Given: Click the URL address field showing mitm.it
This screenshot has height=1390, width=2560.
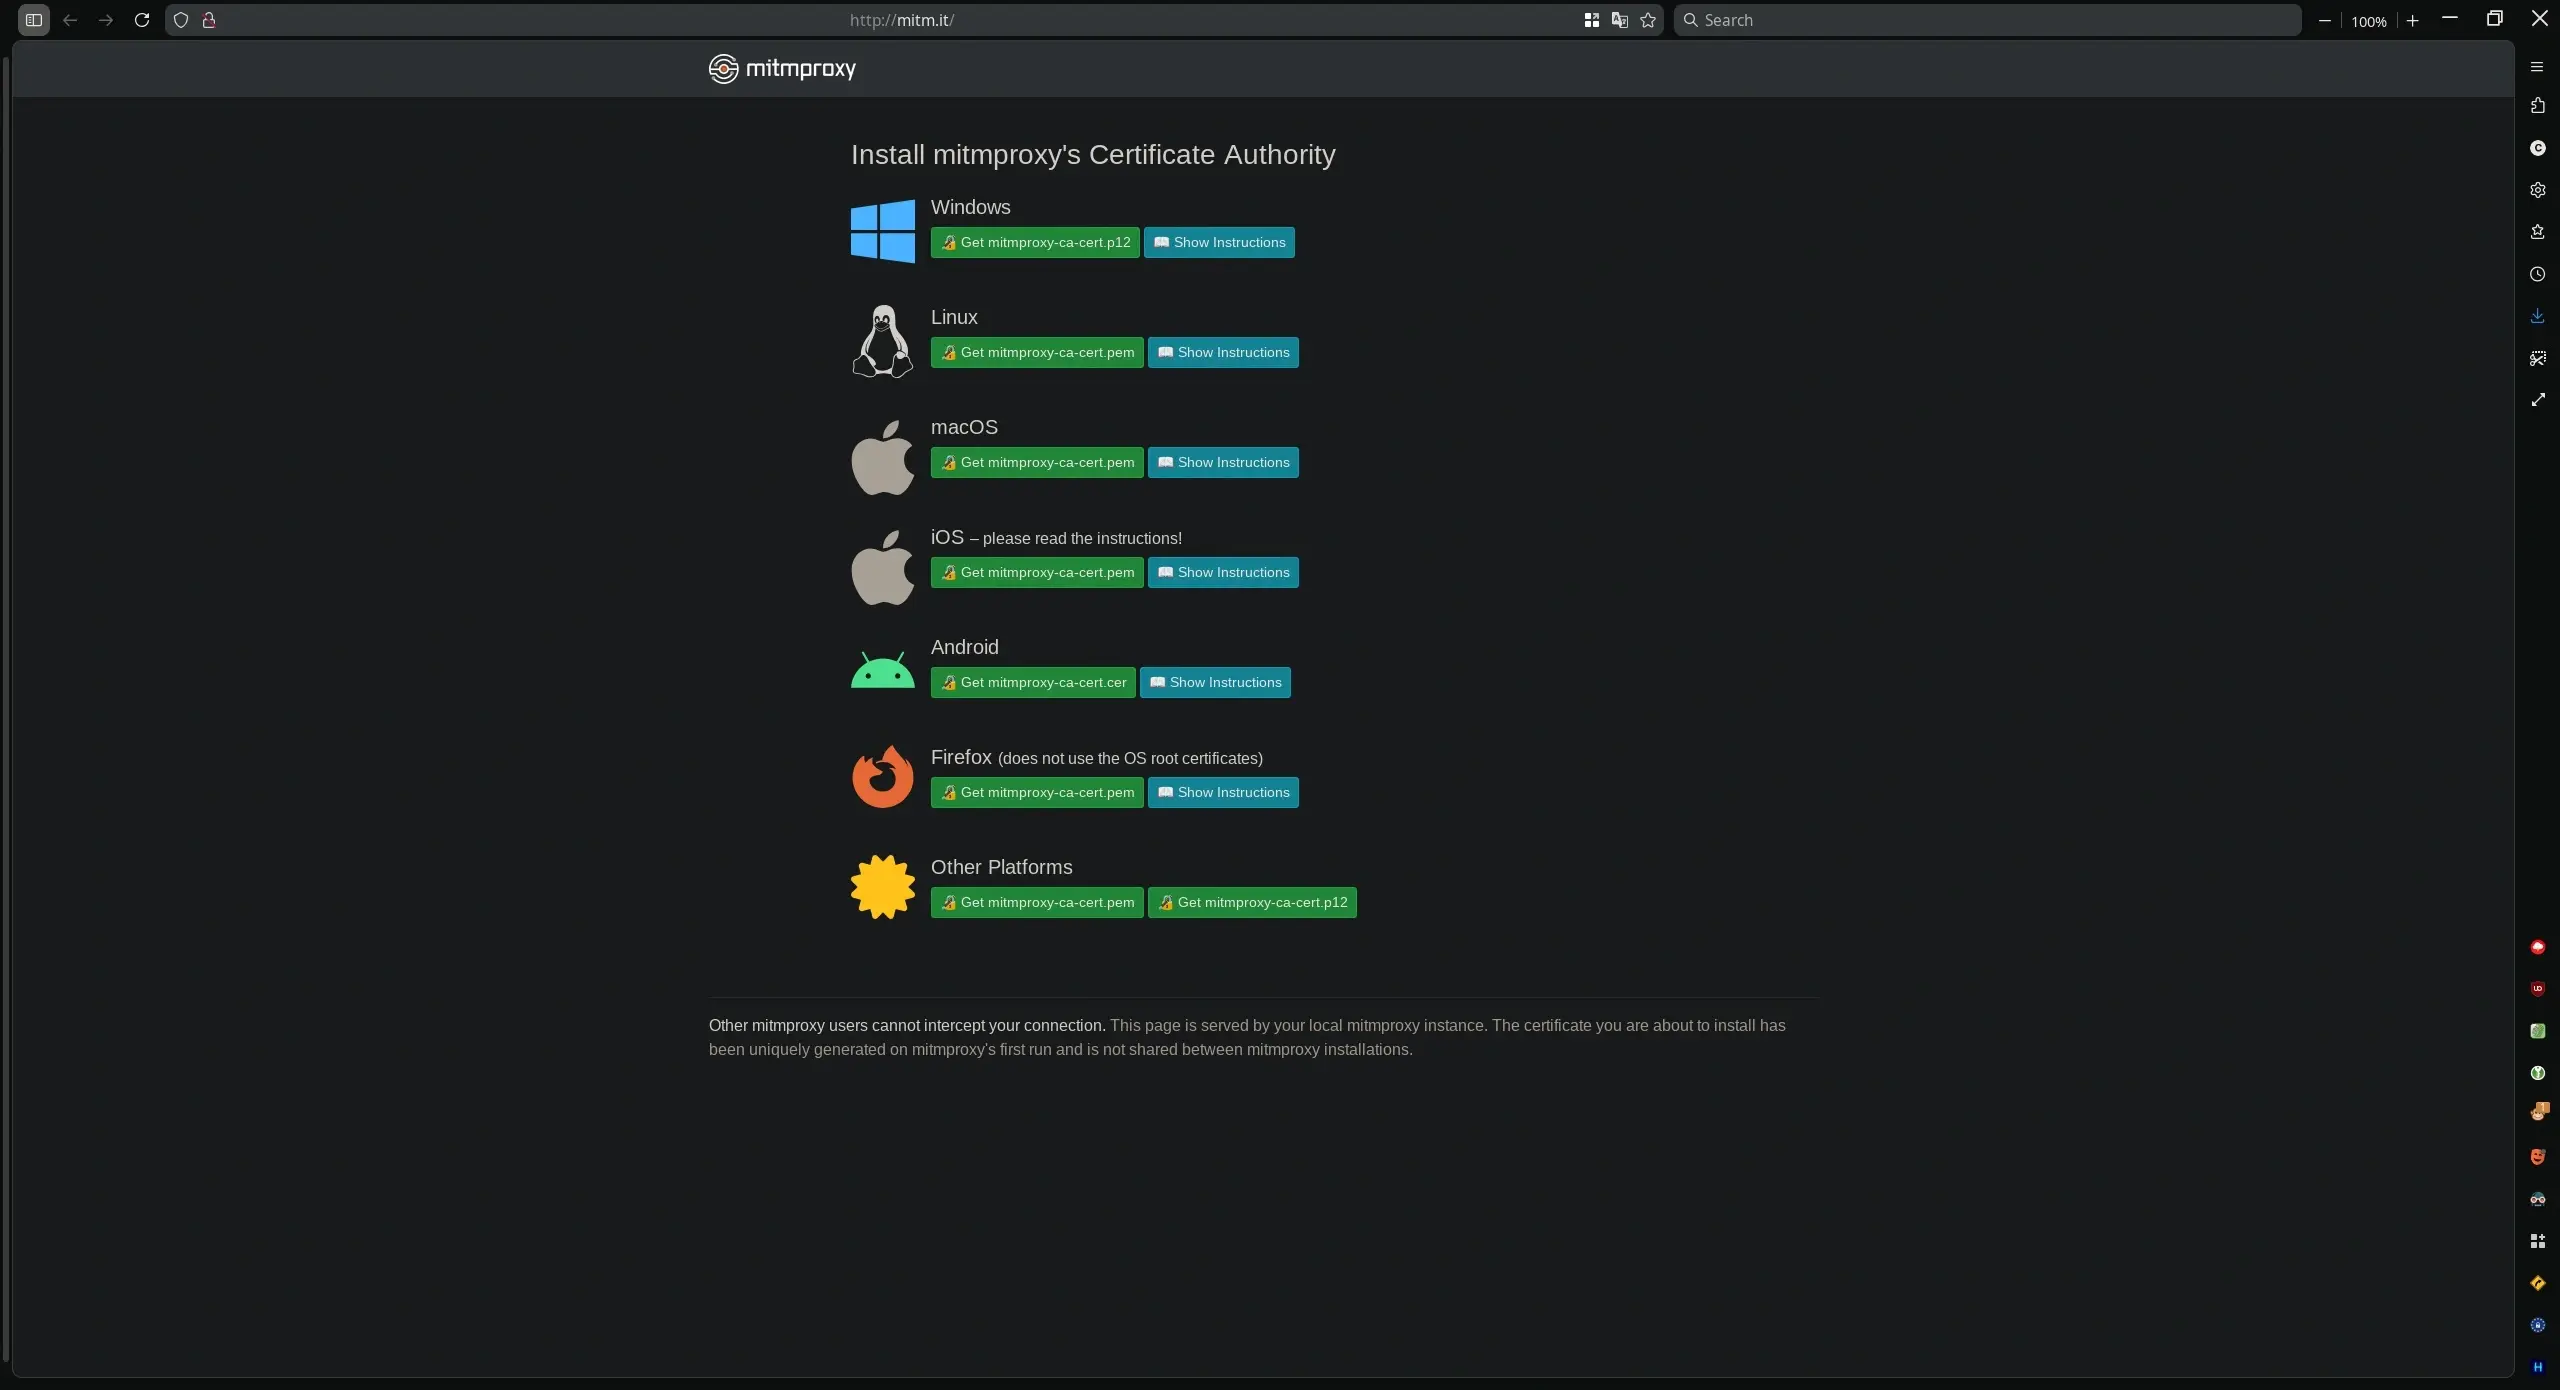Looking at the screenshot, I should 901,20.
